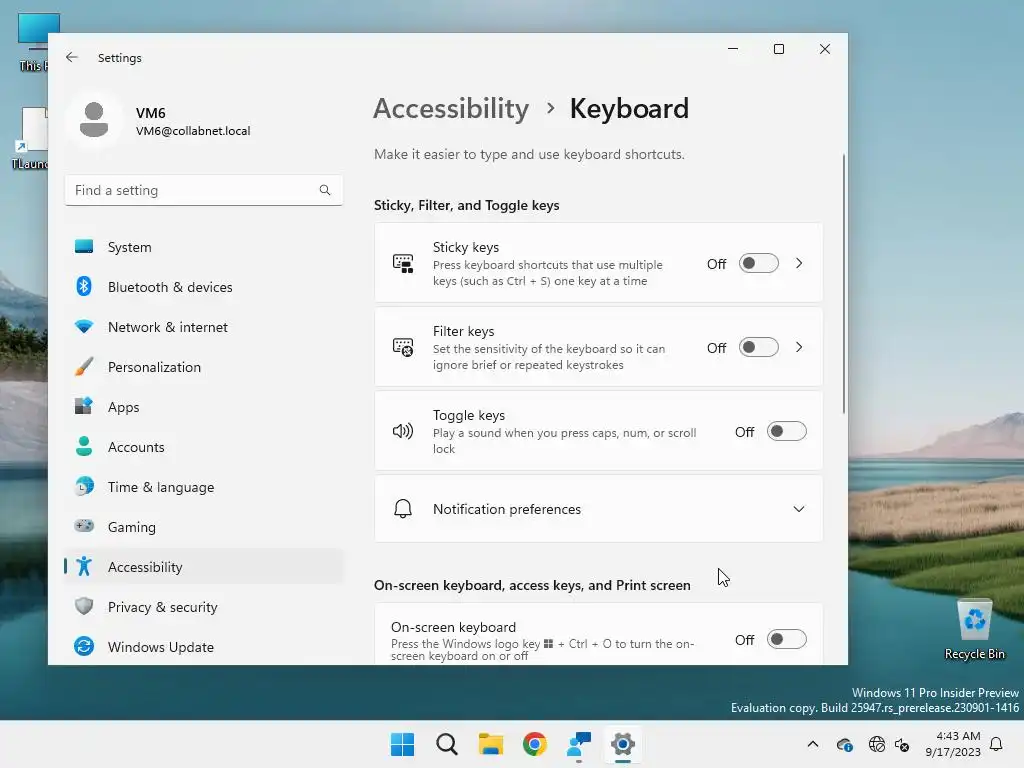1024x768 pixels.
Task: Go back using the Settings back arrow
Action: [x=72, y=57]
